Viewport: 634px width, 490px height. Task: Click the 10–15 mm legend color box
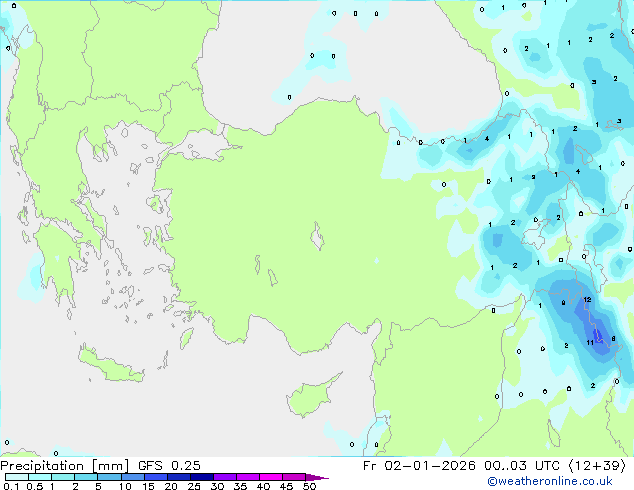click(133, 477)
